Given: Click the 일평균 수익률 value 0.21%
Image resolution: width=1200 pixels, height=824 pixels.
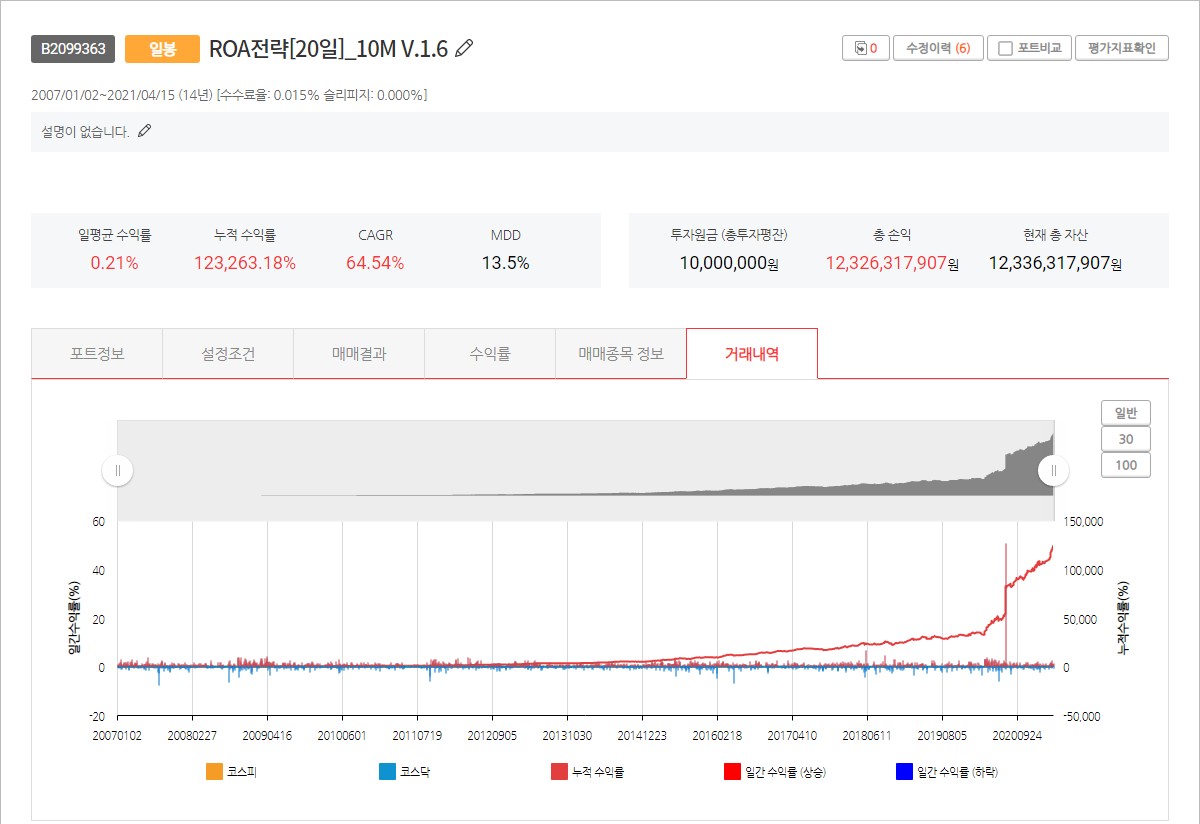Looking at the screenshot, I should point(115,264).
